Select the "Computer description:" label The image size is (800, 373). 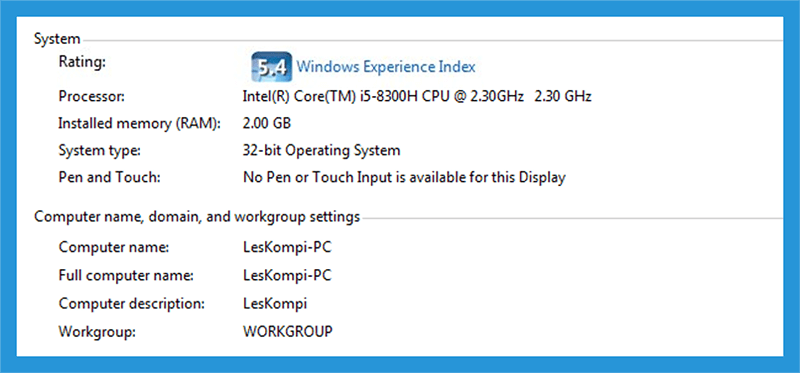point(132,304)
